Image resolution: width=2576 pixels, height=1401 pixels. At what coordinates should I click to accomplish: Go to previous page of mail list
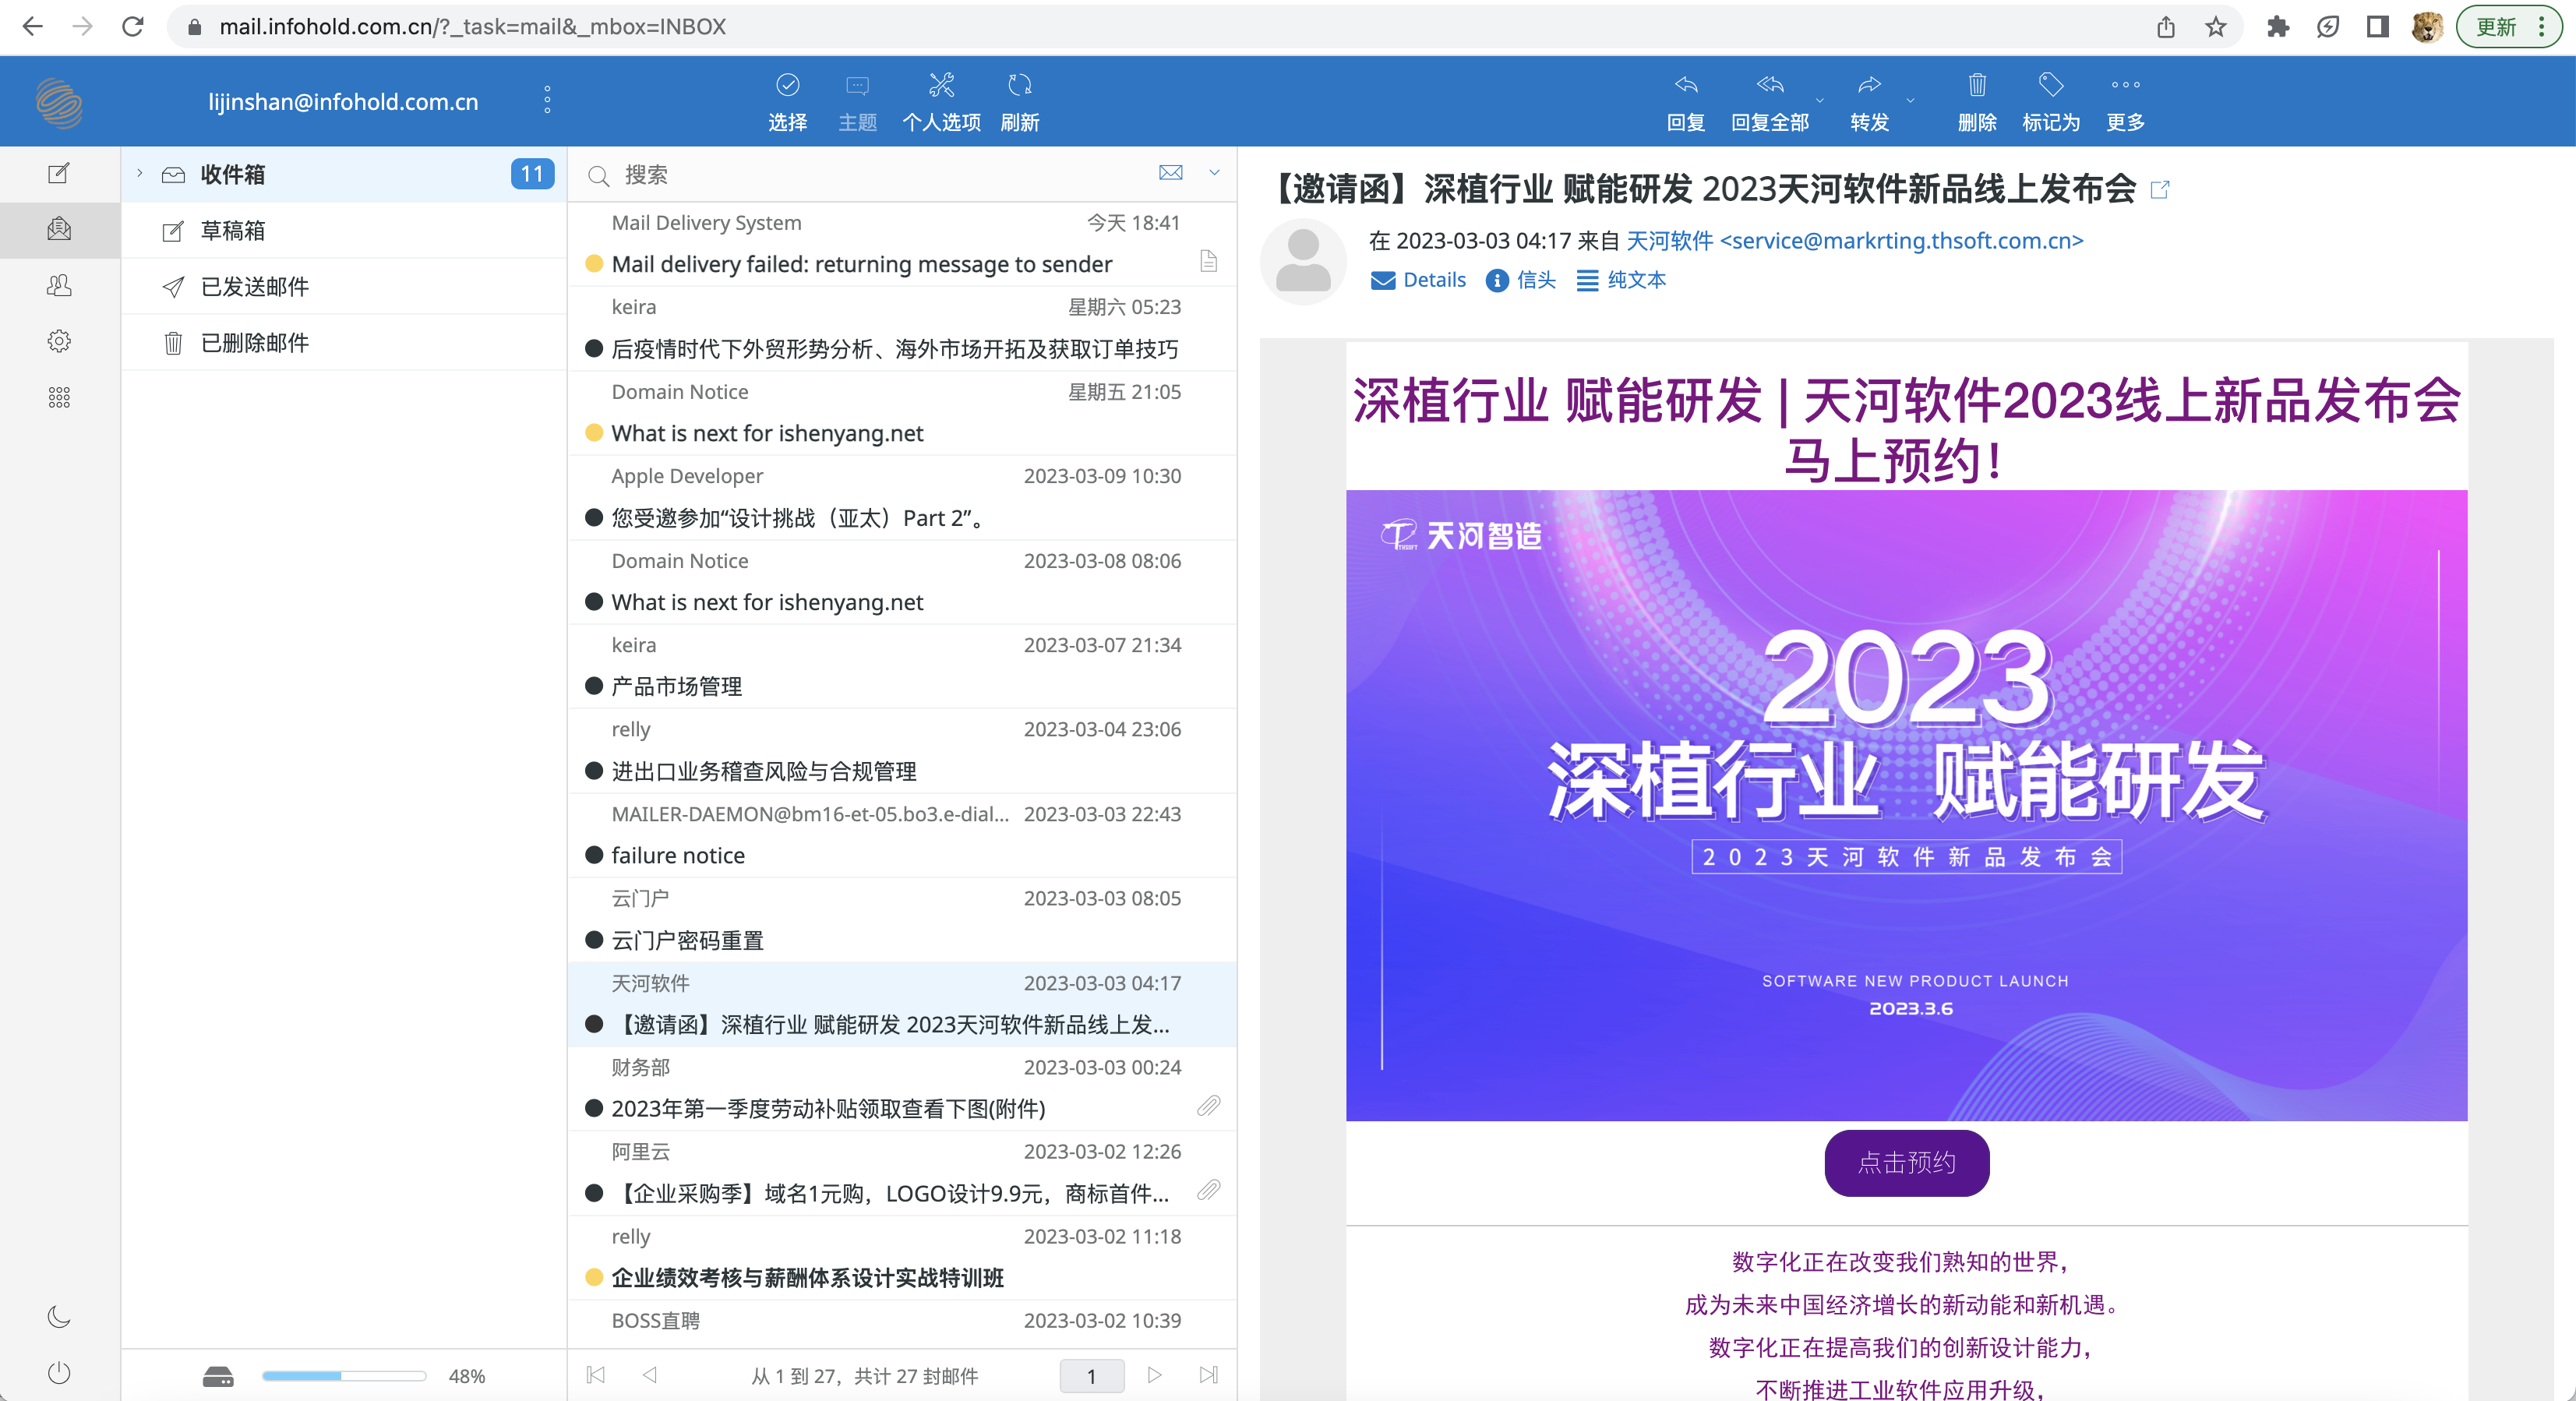650,1375
